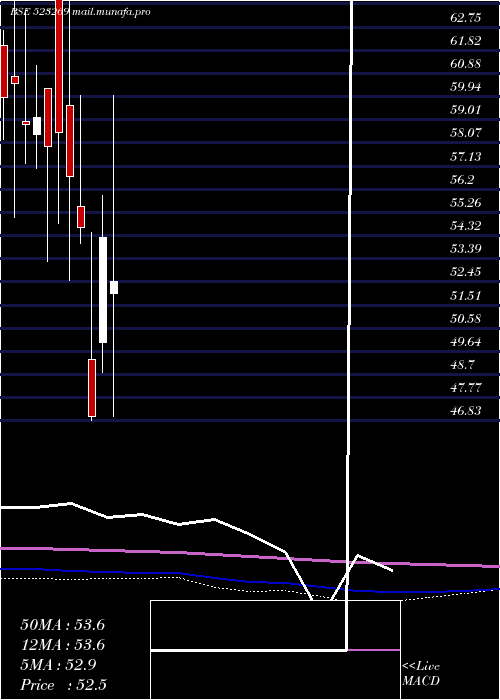This screenshot has width=500, height=700.
Task: Click the 58.07 price axis label
Action: 466,133
